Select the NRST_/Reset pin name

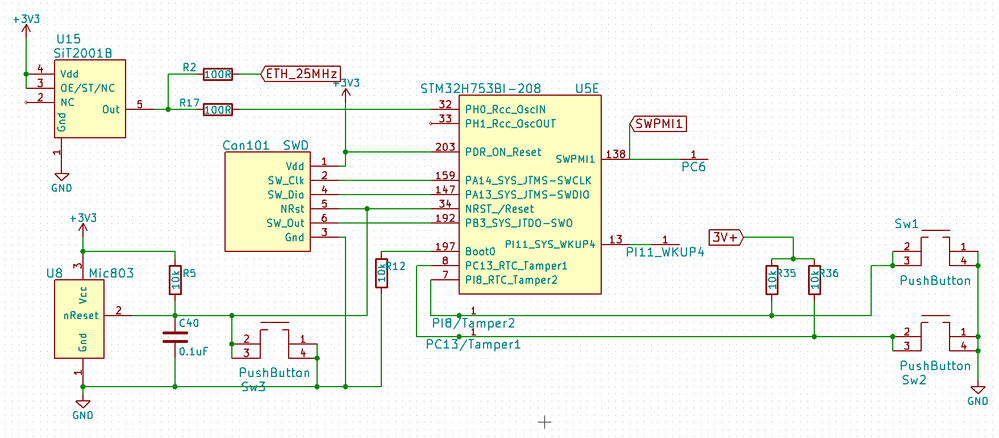(500, 208)
